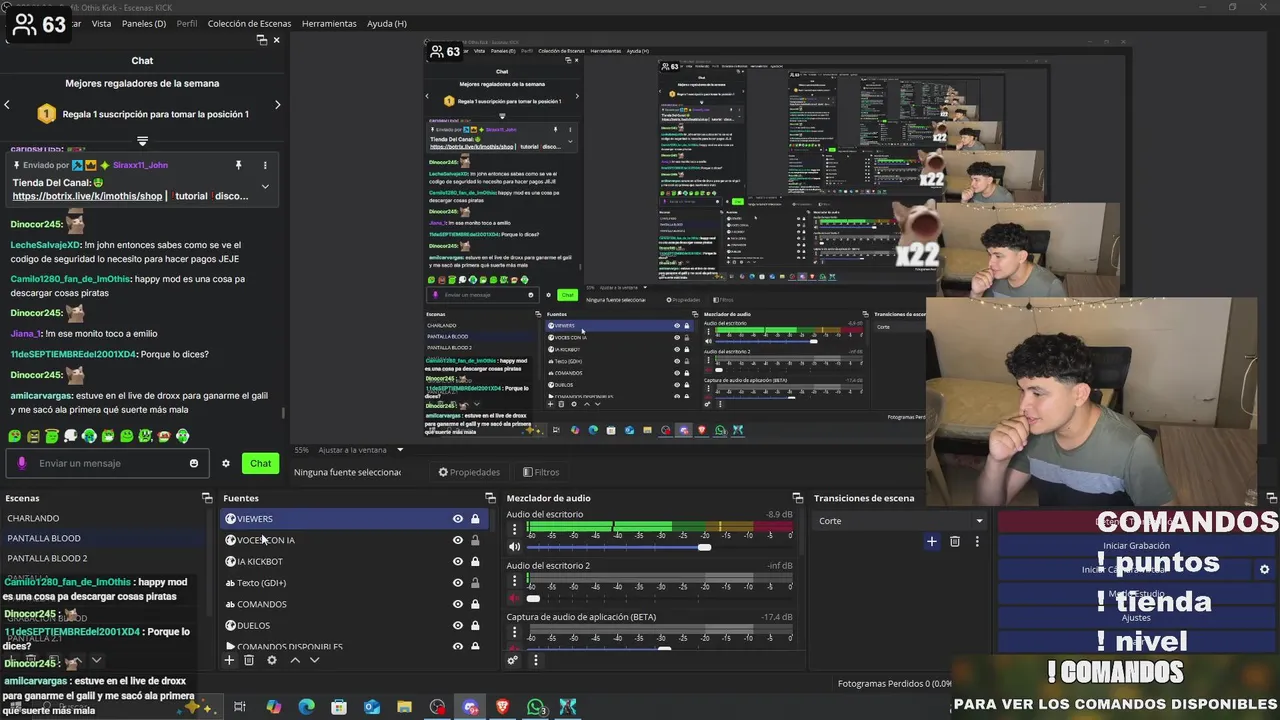Viewport: 1280px width, 720px height.
Task: Go to the previous top gifters slide arrow
Action: coord(7,104)
